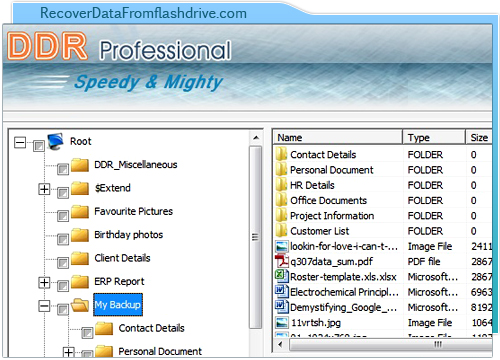The width and height of the screenshot is (500, 360).
Task: Tick the Root checkbox
Action: (39, 146)
